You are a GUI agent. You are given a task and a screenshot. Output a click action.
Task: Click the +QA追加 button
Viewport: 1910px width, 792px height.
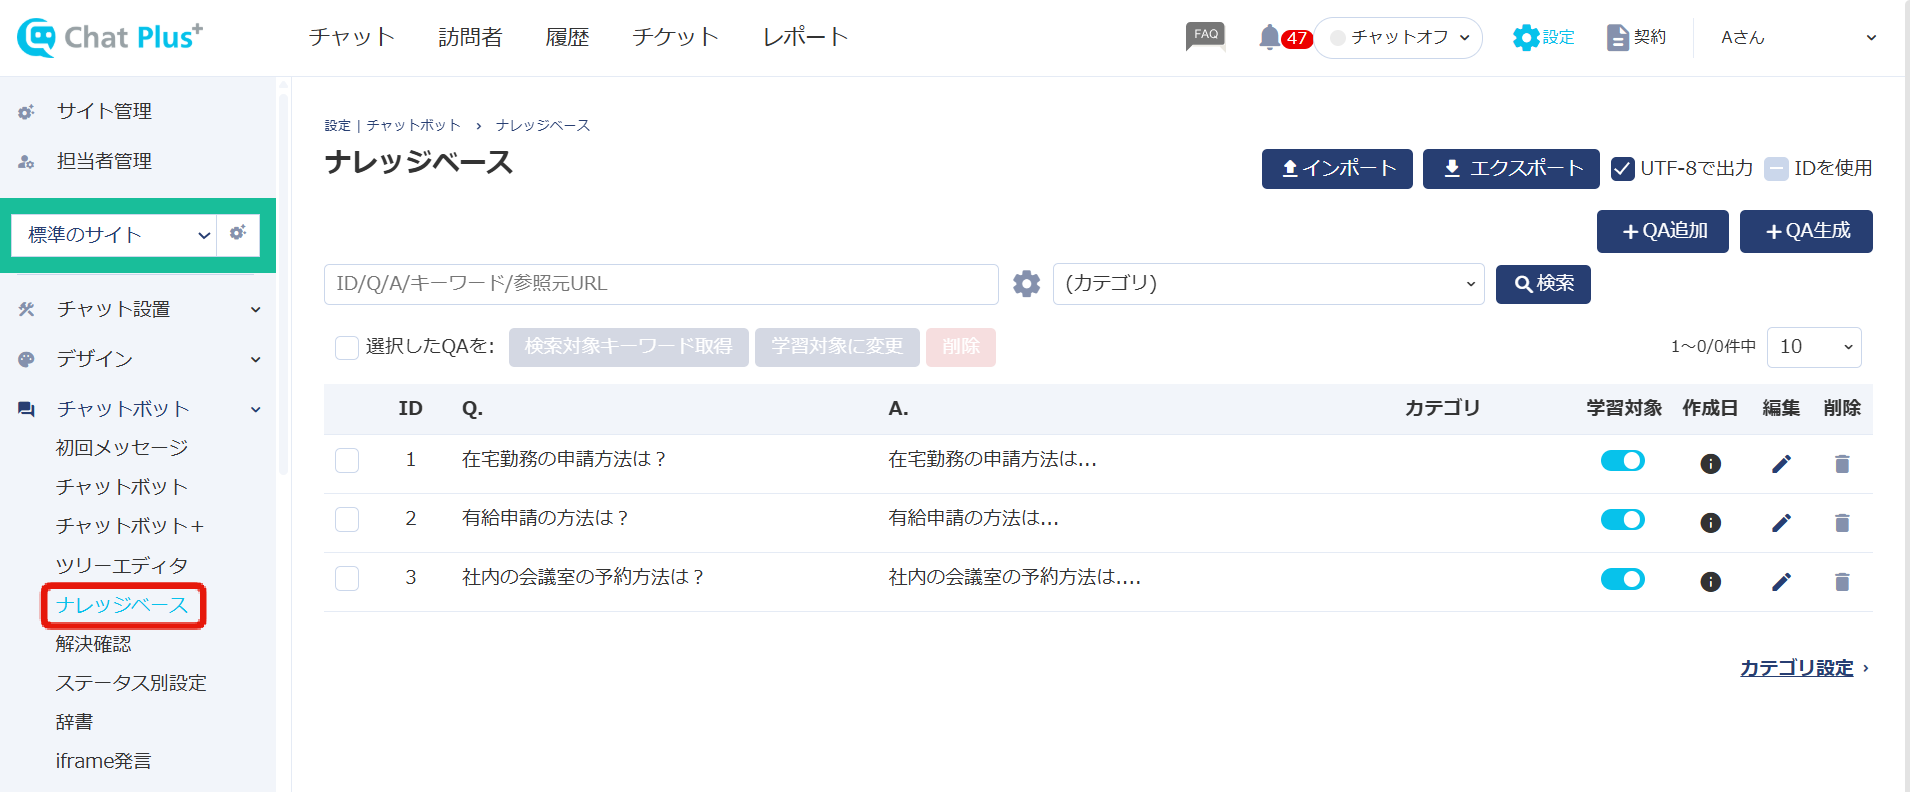1663,231
